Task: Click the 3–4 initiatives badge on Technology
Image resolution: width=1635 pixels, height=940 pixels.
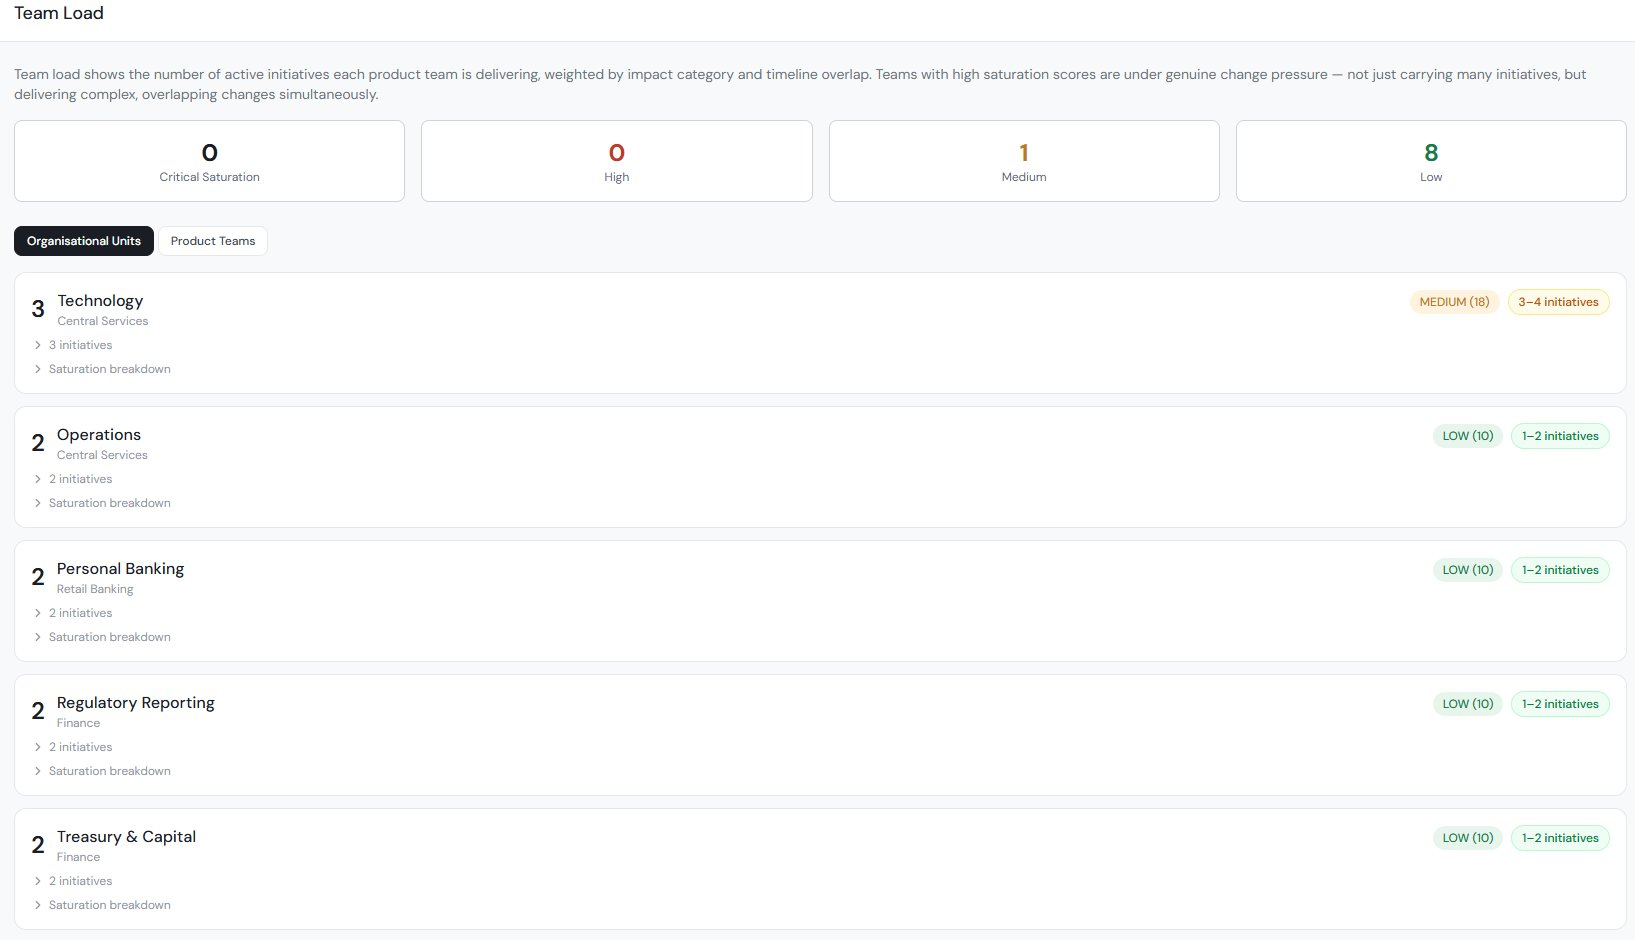Action: coord(1558,301)
